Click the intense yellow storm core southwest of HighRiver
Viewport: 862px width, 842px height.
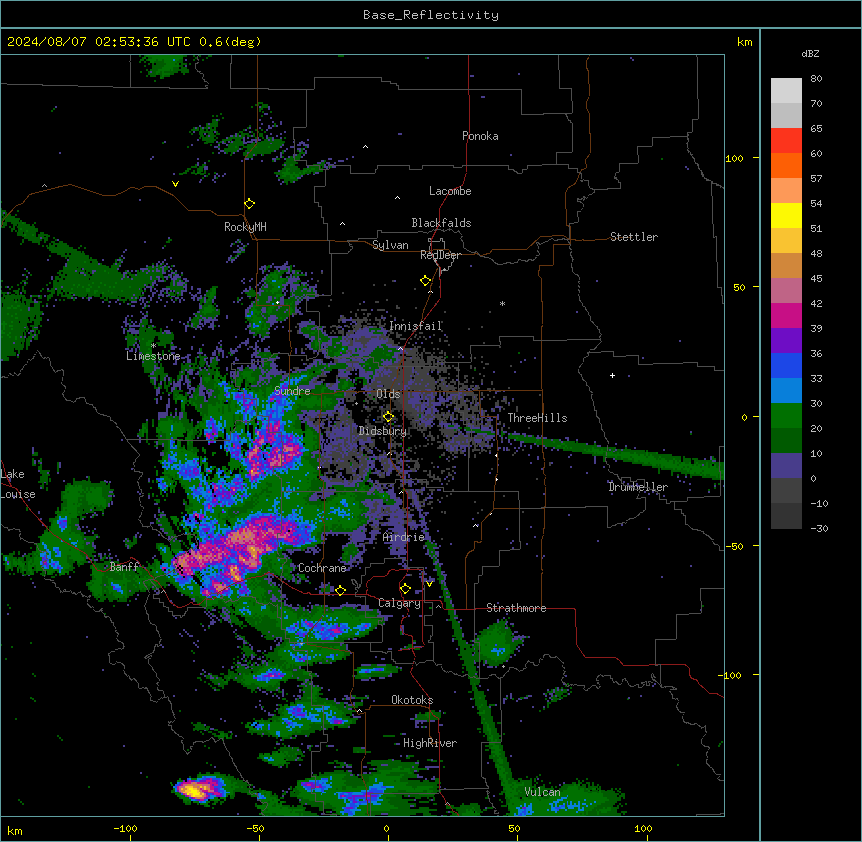(x=194, y=791)
